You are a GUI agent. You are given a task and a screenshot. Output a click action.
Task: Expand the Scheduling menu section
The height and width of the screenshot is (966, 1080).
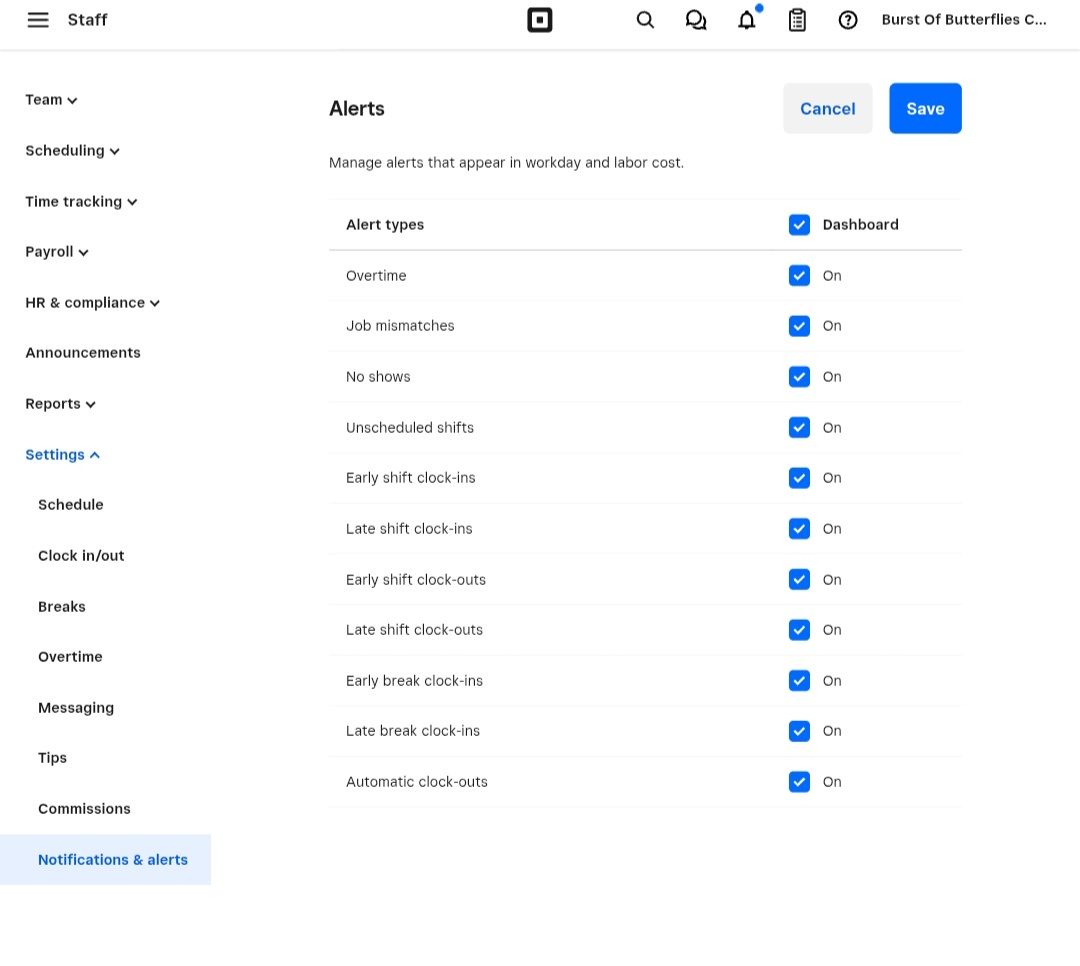[72, 151]
